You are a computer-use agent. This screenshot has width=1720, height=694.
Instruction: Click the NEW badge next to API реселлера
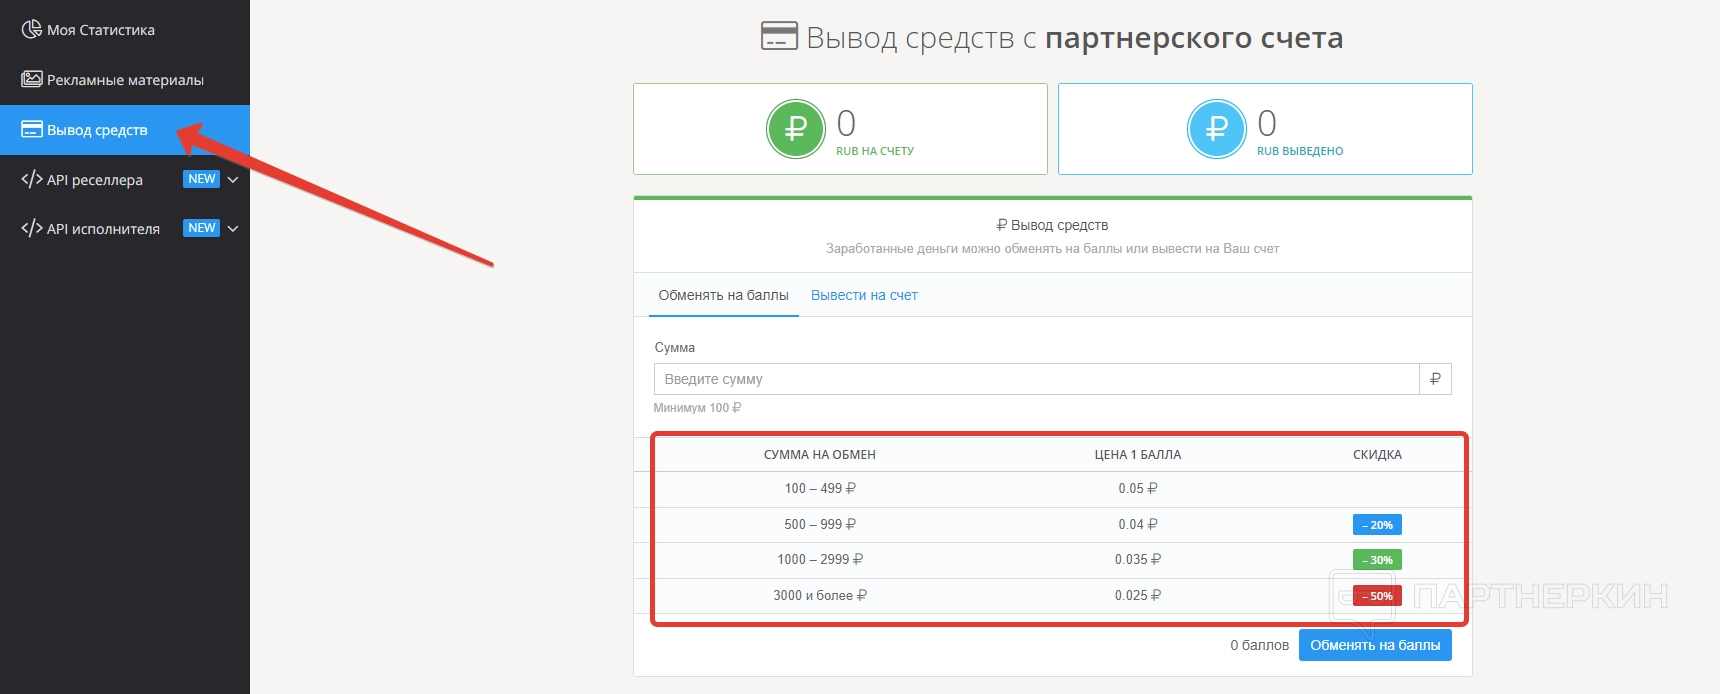202,179
